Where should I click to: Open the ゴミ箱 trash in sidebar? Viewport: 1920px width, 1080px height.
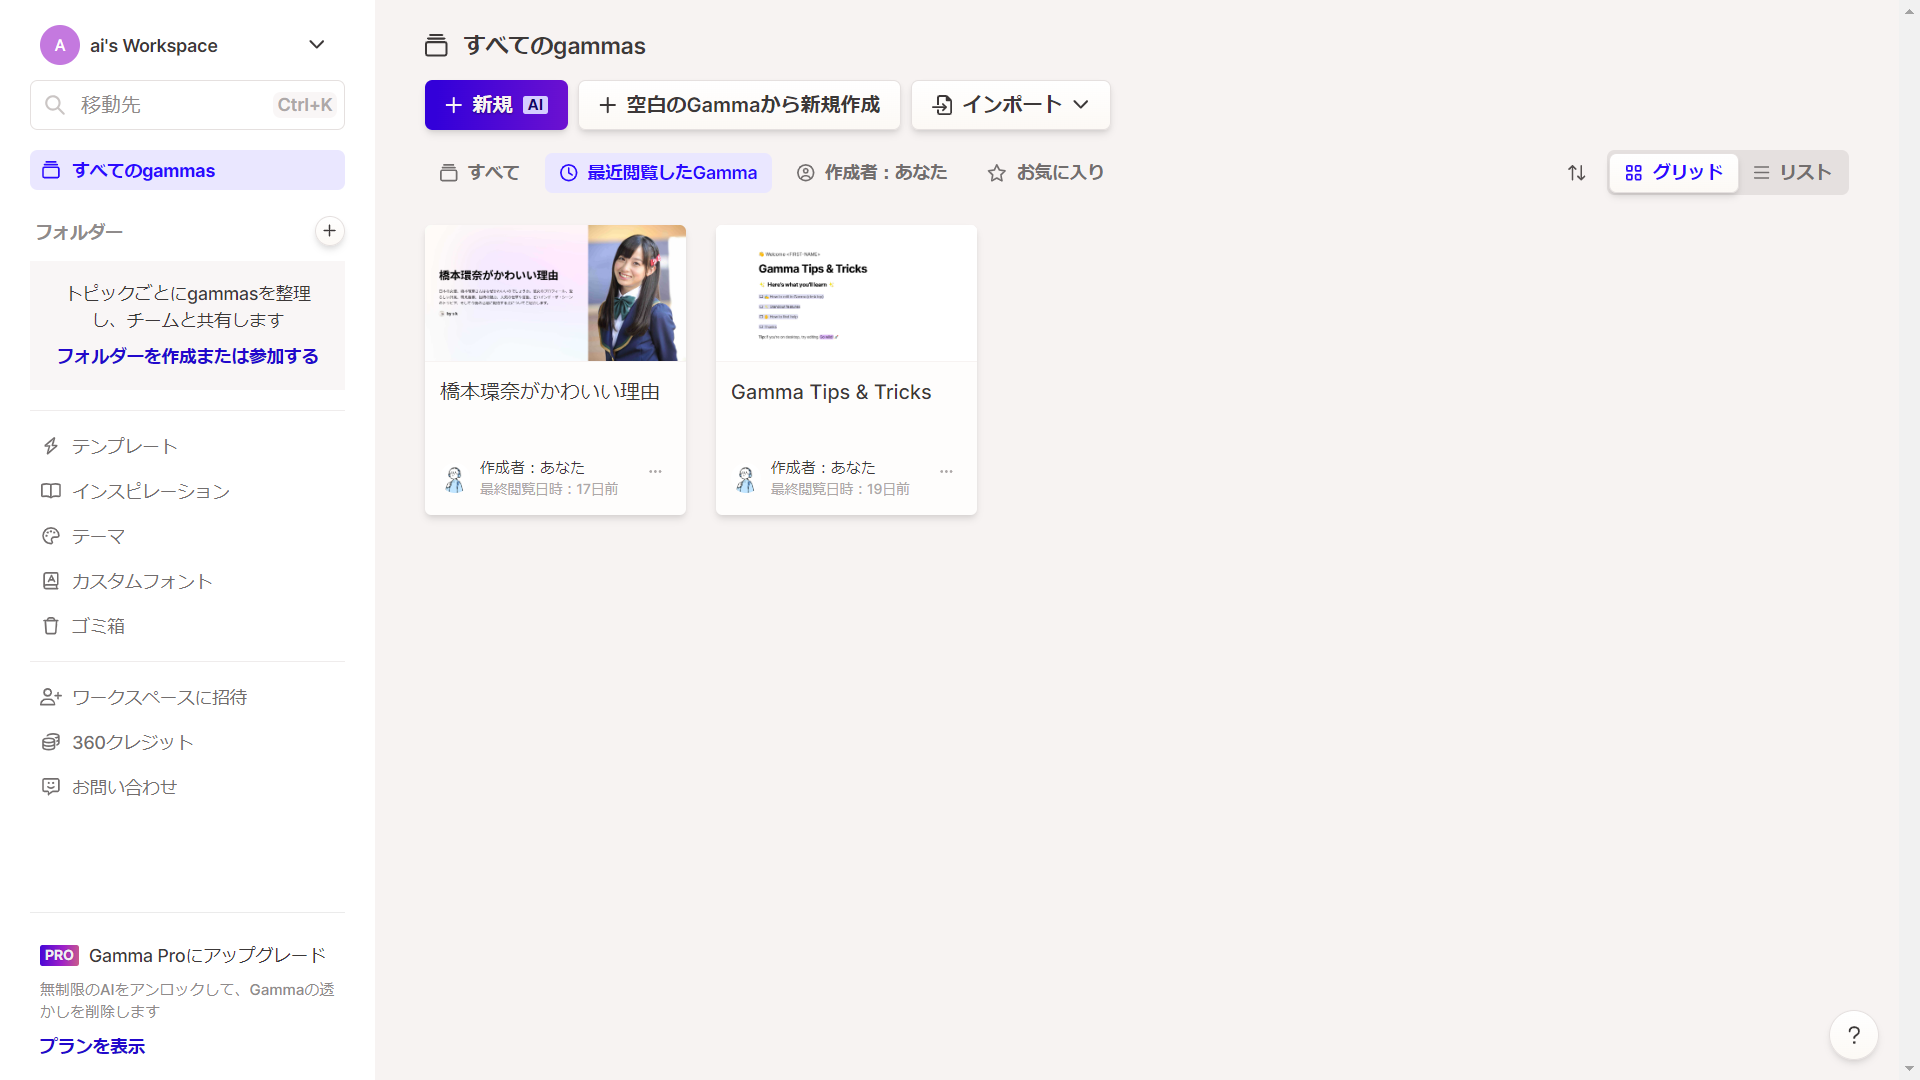[97, 626]
